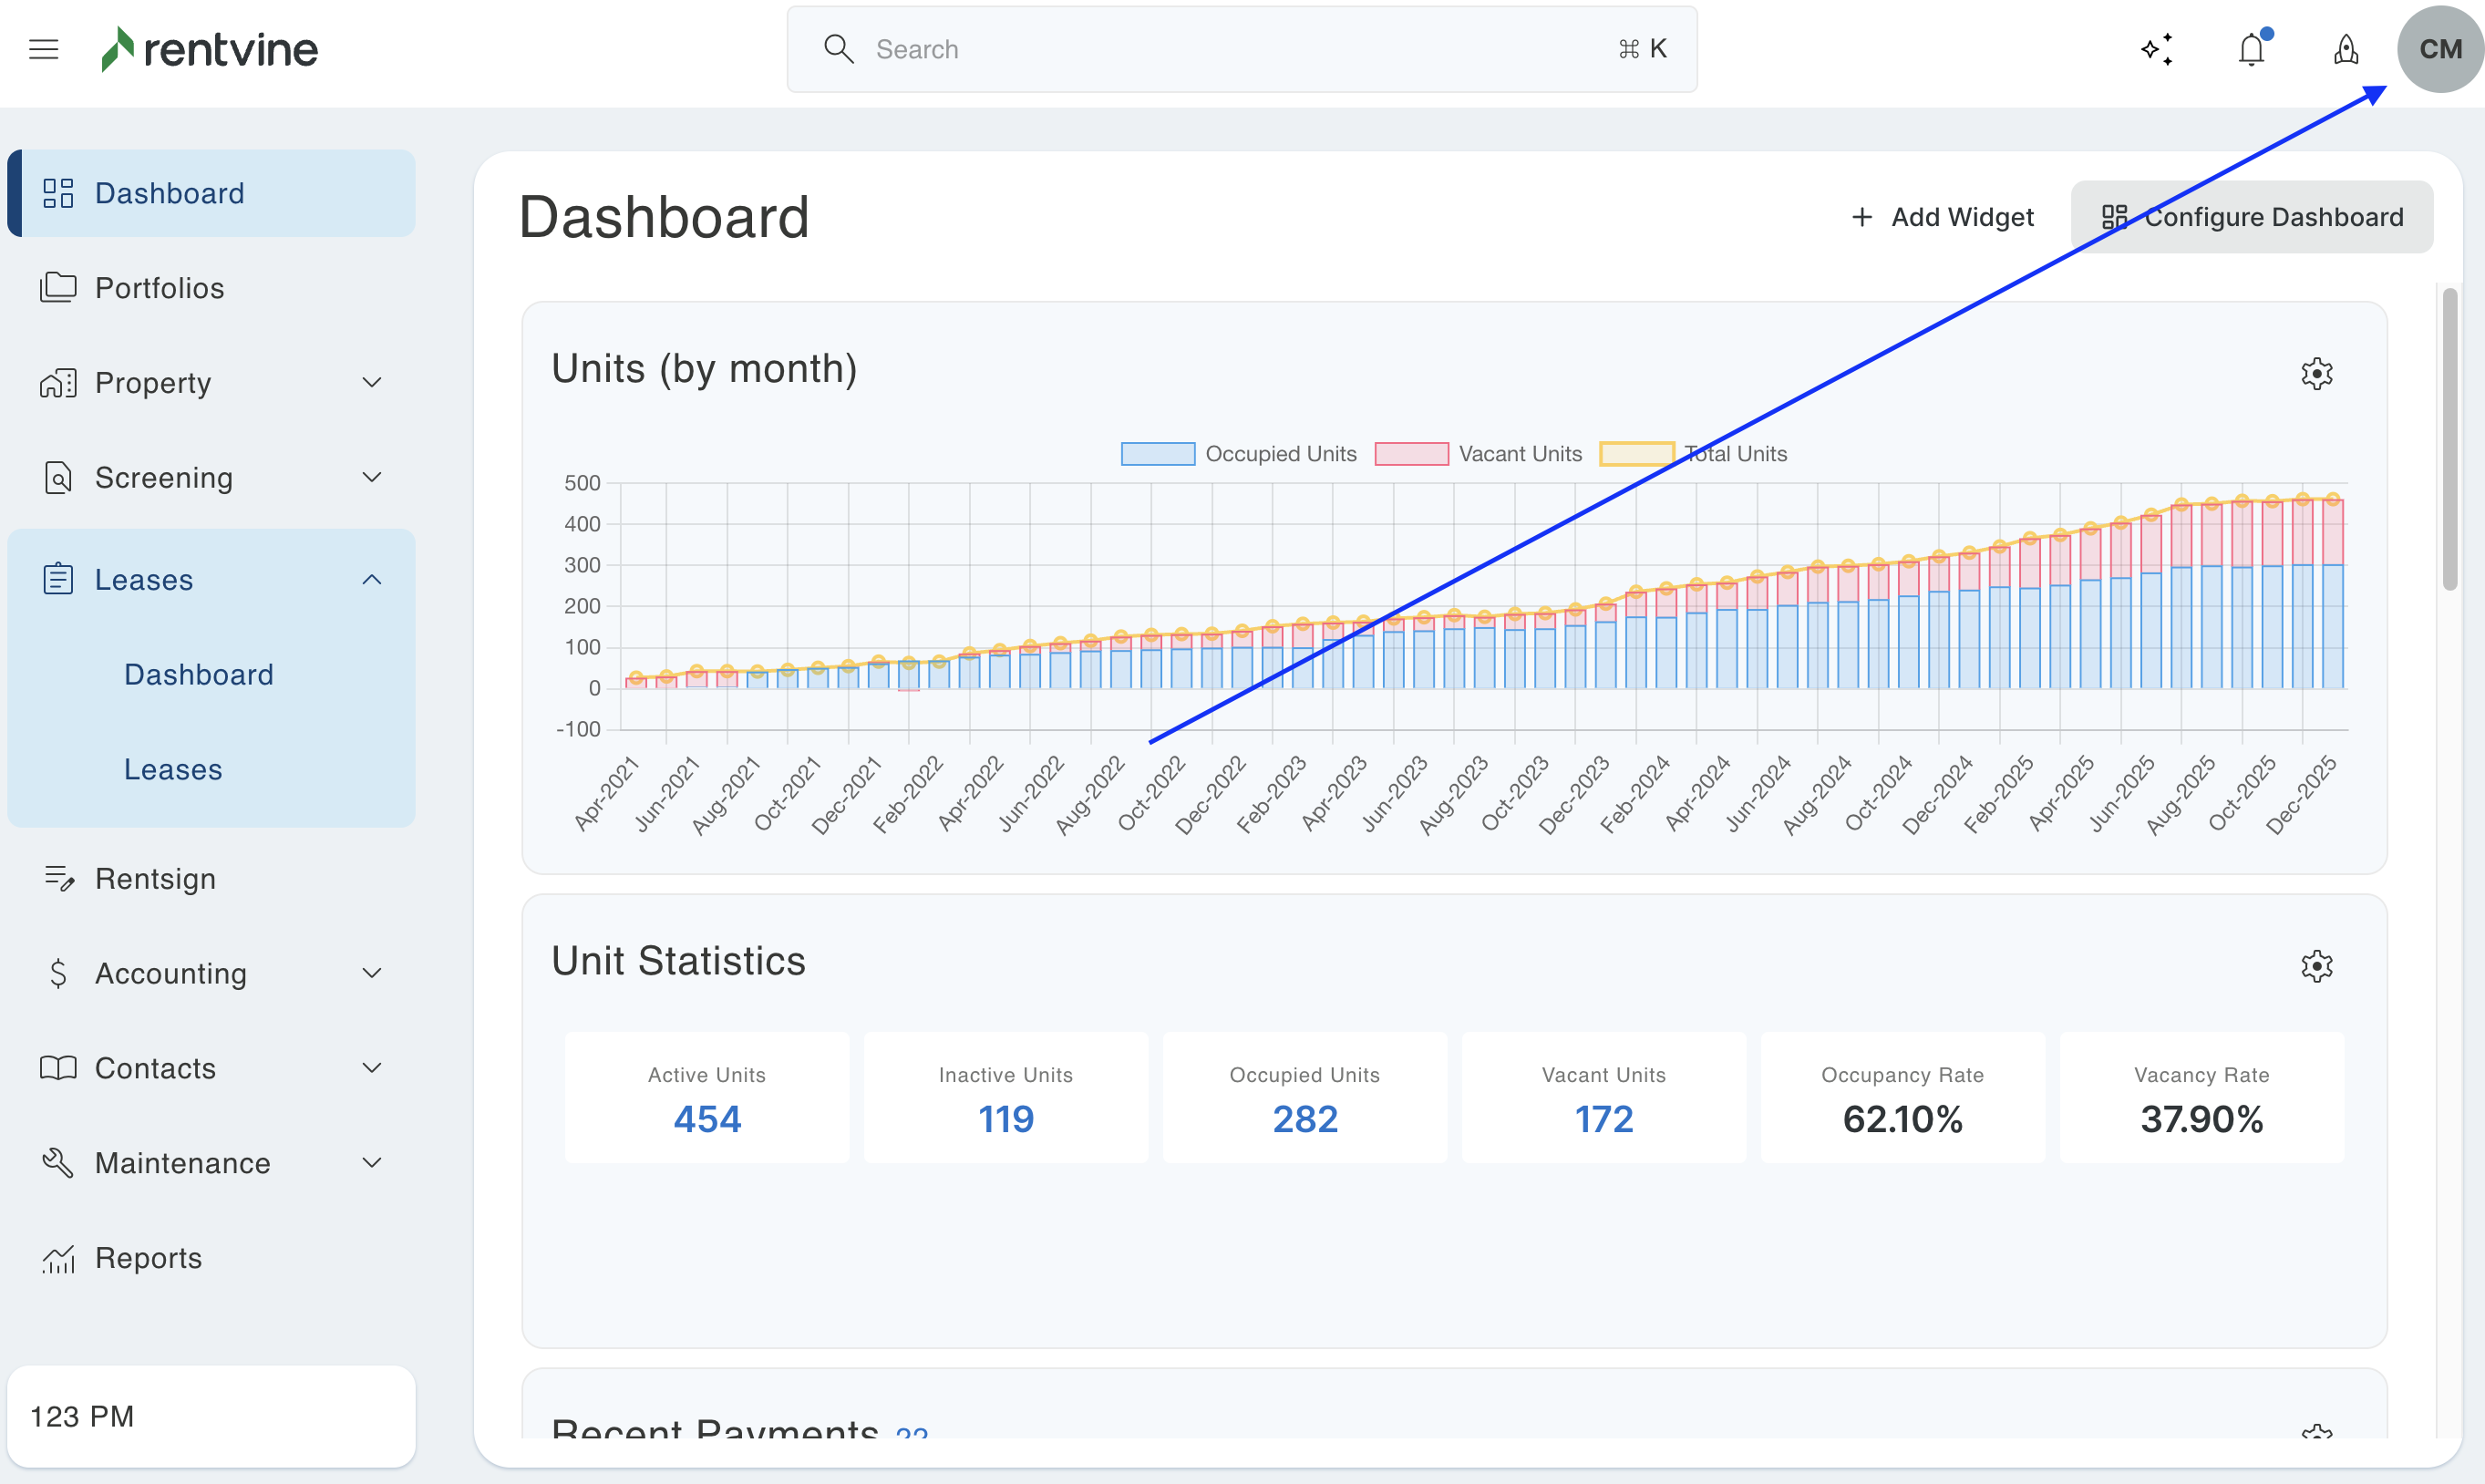
Task: Open Portfolios from the sidebar
Action: (159, 288)
